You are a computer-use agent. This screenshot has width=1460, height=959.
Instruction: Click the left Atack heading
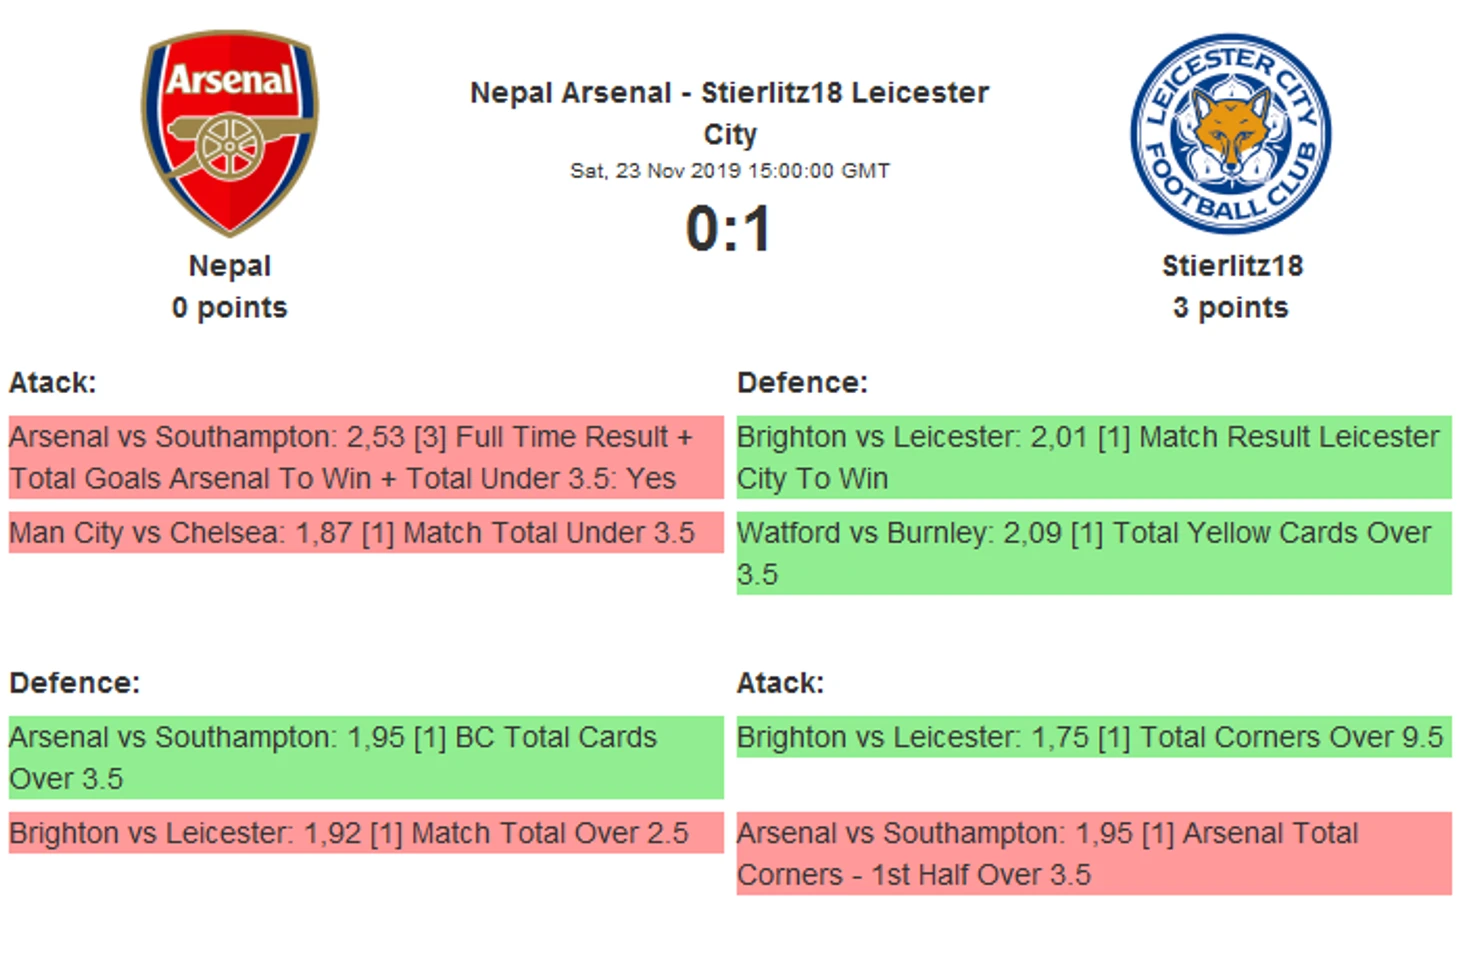[x=53, y=383]
